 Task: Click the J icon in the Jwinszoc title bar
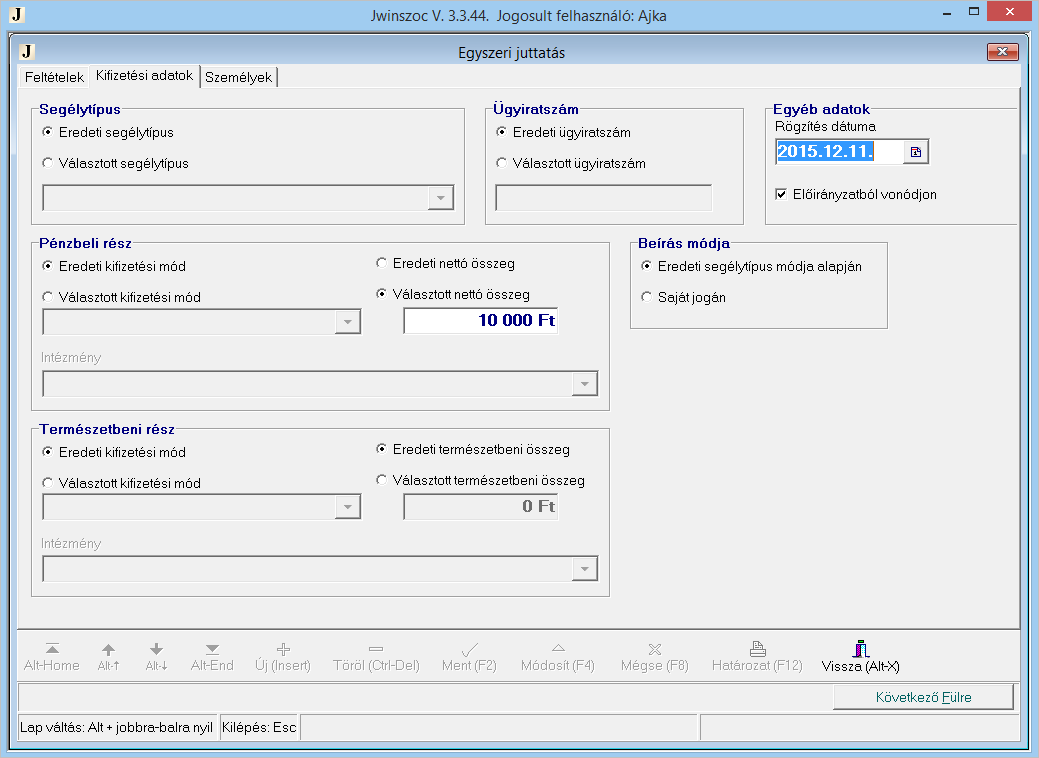pyautogui.click(x=17, y=15)
